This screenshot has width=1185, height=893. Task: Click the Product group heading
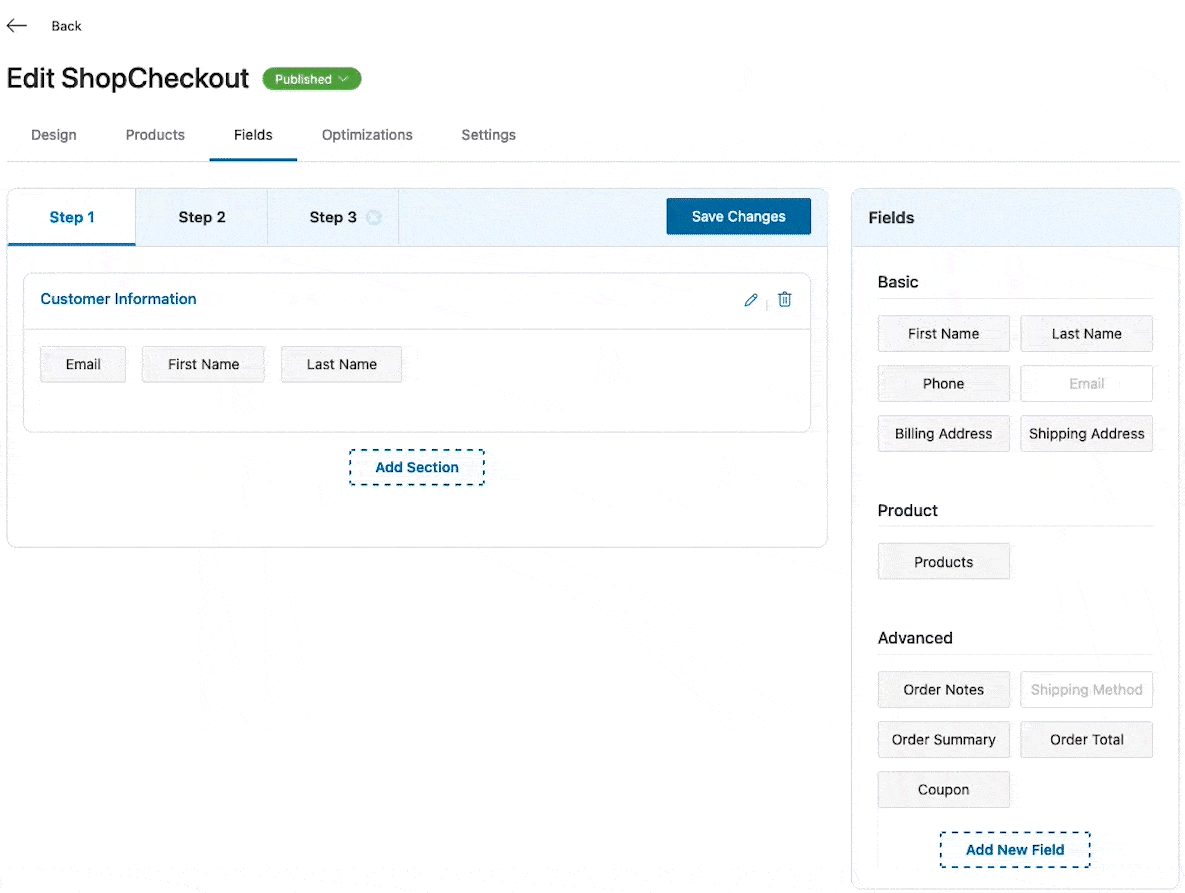907,510
